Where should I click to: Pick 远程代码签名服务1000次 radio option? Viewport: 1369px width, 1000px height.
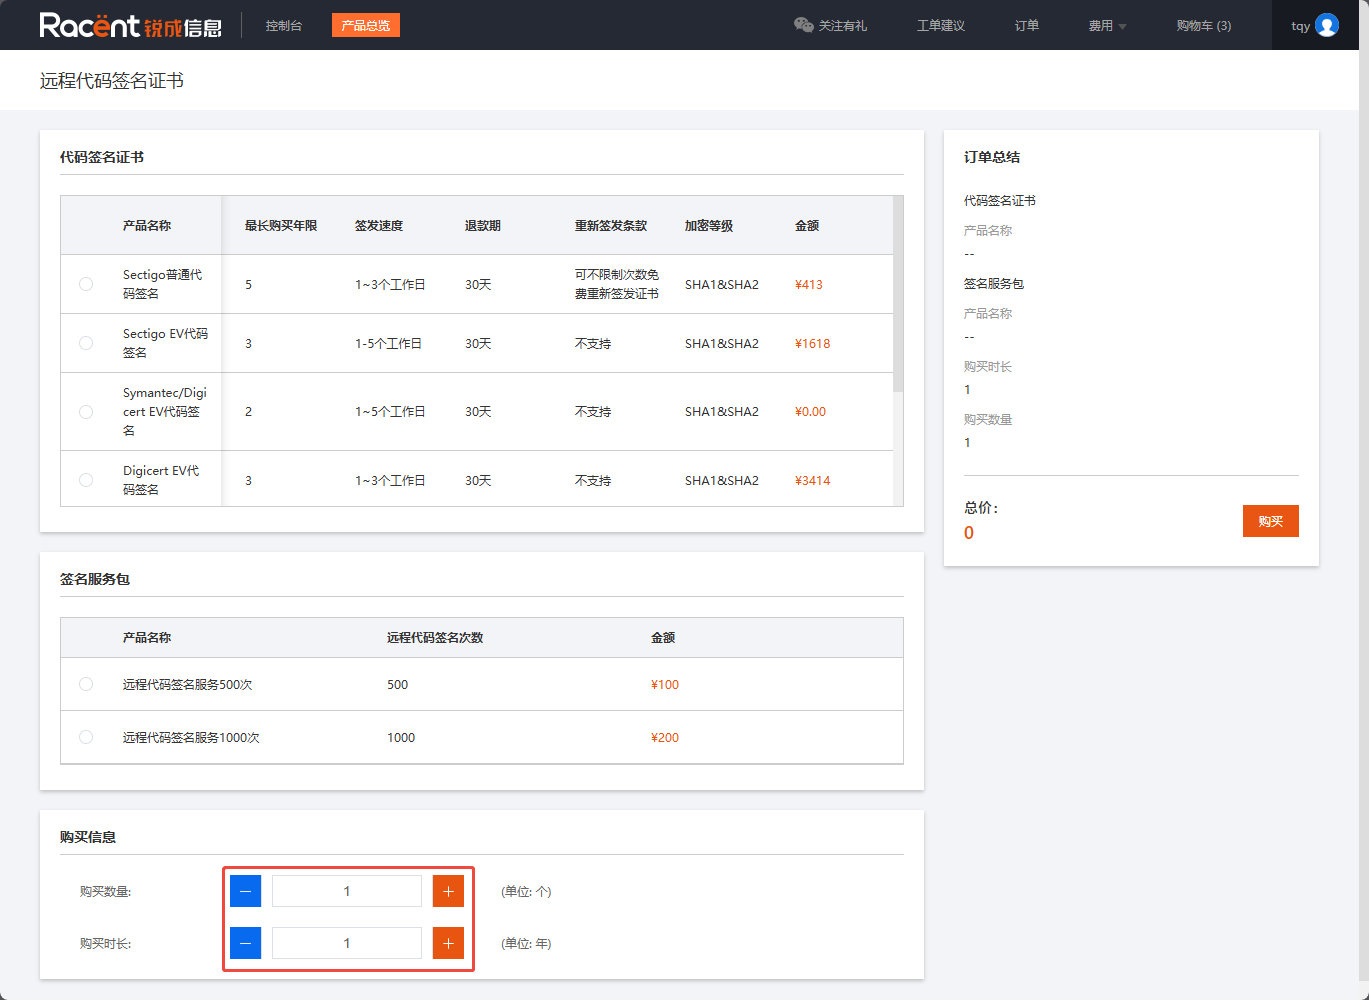tap(86, 737)
